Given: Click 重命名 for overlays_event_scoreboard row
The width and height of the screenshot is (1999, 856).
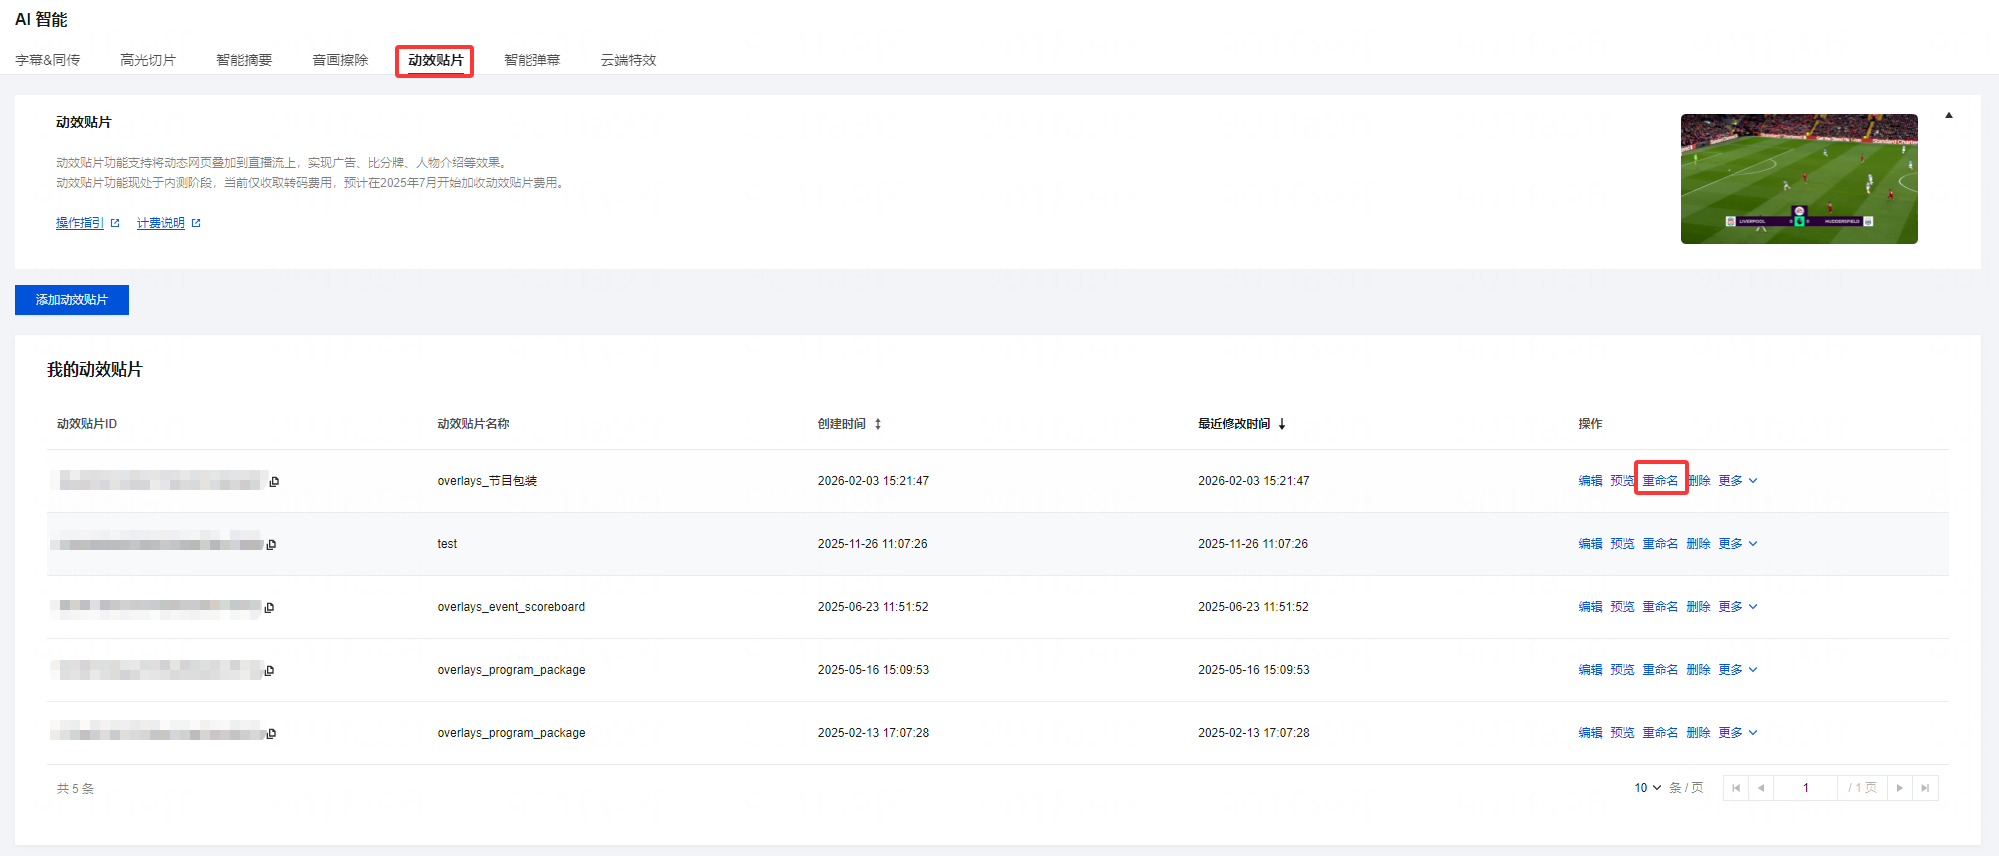Looking at the screenshot, I should coord(1660,607).
